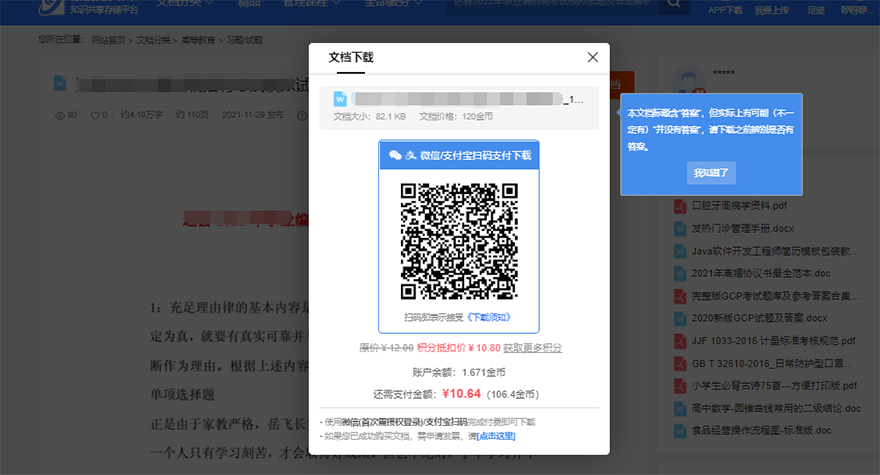Click the views eye icon
This screenshot has width=880, height=475.
pos(60,115)
